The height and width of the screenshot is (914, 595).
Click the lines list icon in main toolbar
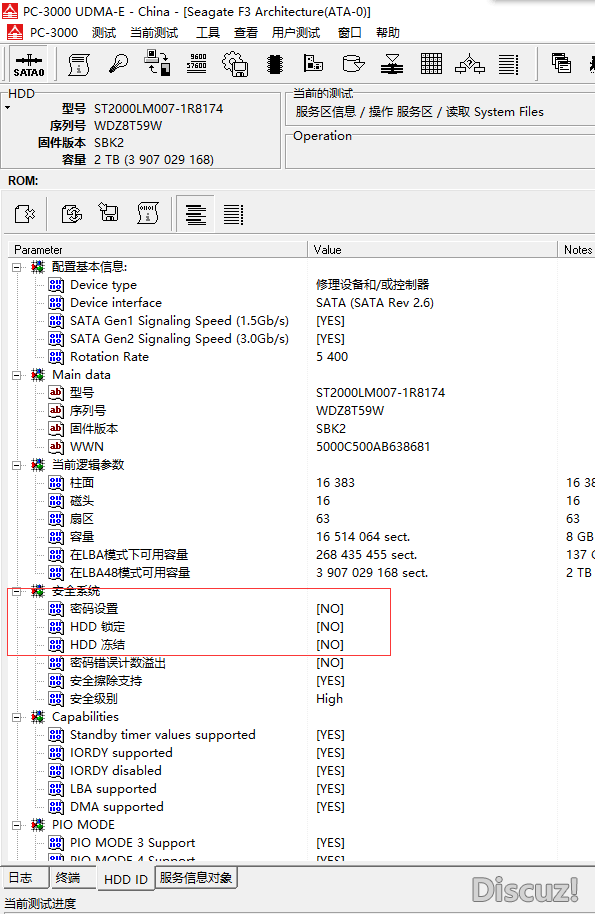(508, 64)
